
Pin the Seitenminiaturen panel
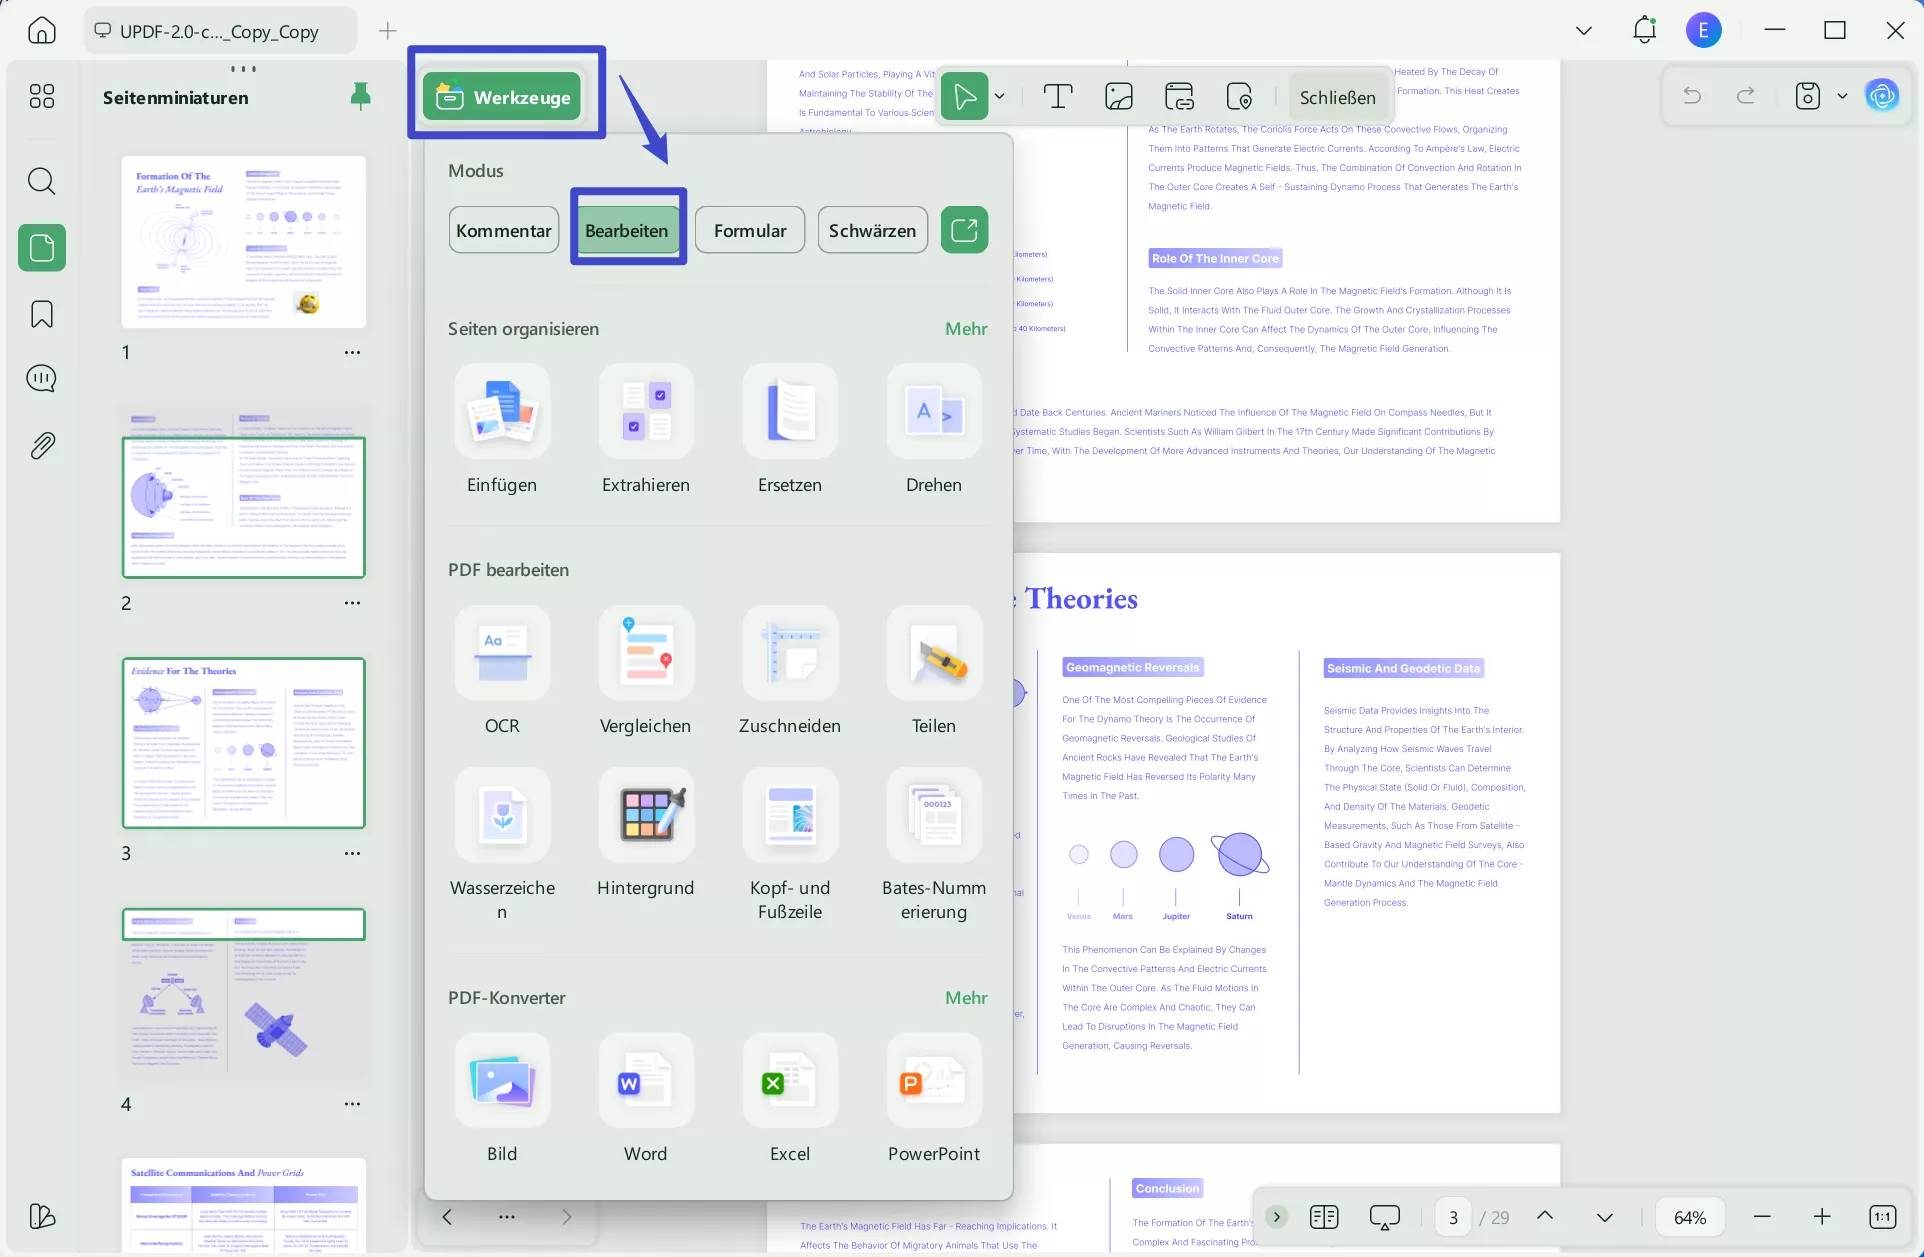tap(361, 95)
